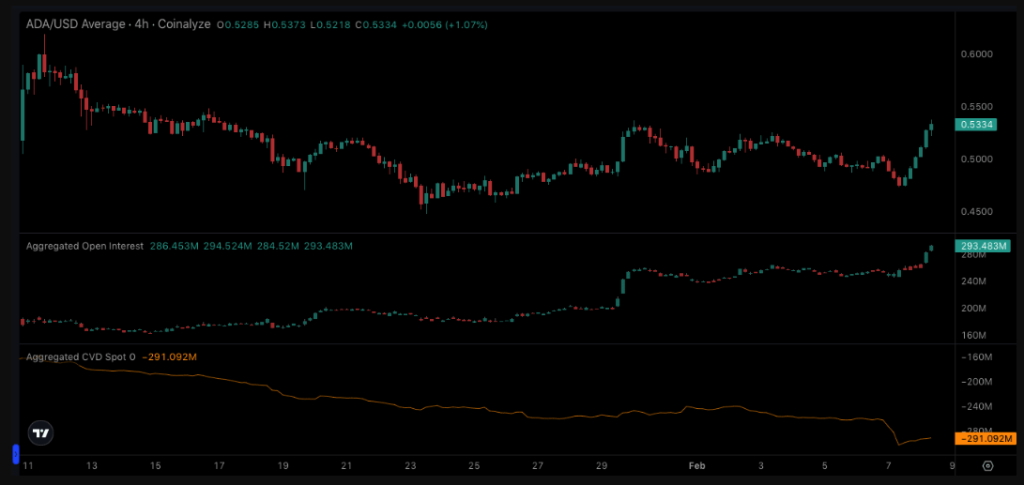Click the 293.483M open interest price tag
The height and width of the screenshot is (485, 1024).
click(982, 246)
